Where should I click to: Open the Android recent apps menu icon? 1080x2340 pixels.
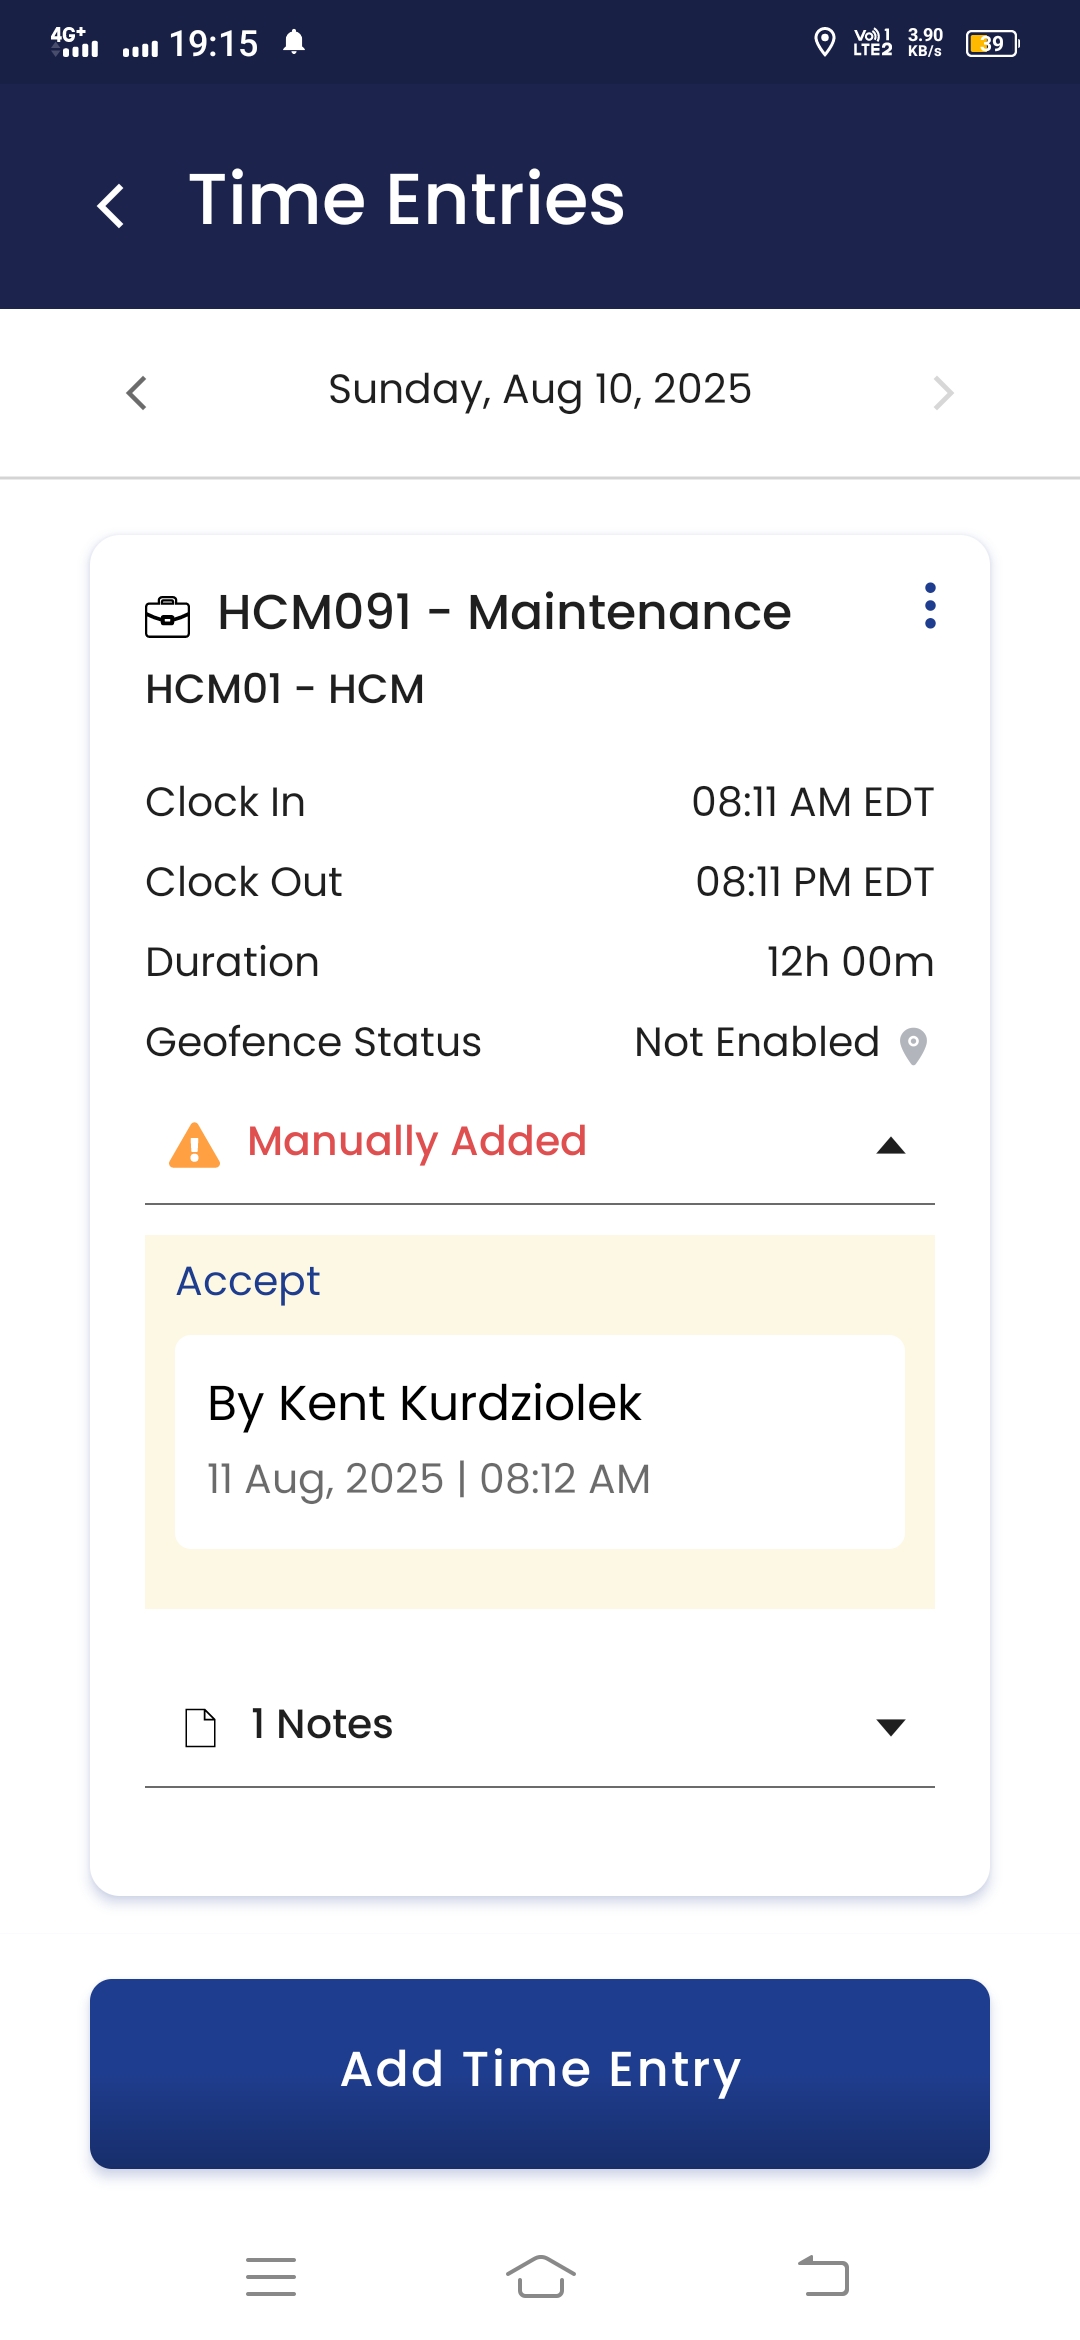[x=271, y=2277]
